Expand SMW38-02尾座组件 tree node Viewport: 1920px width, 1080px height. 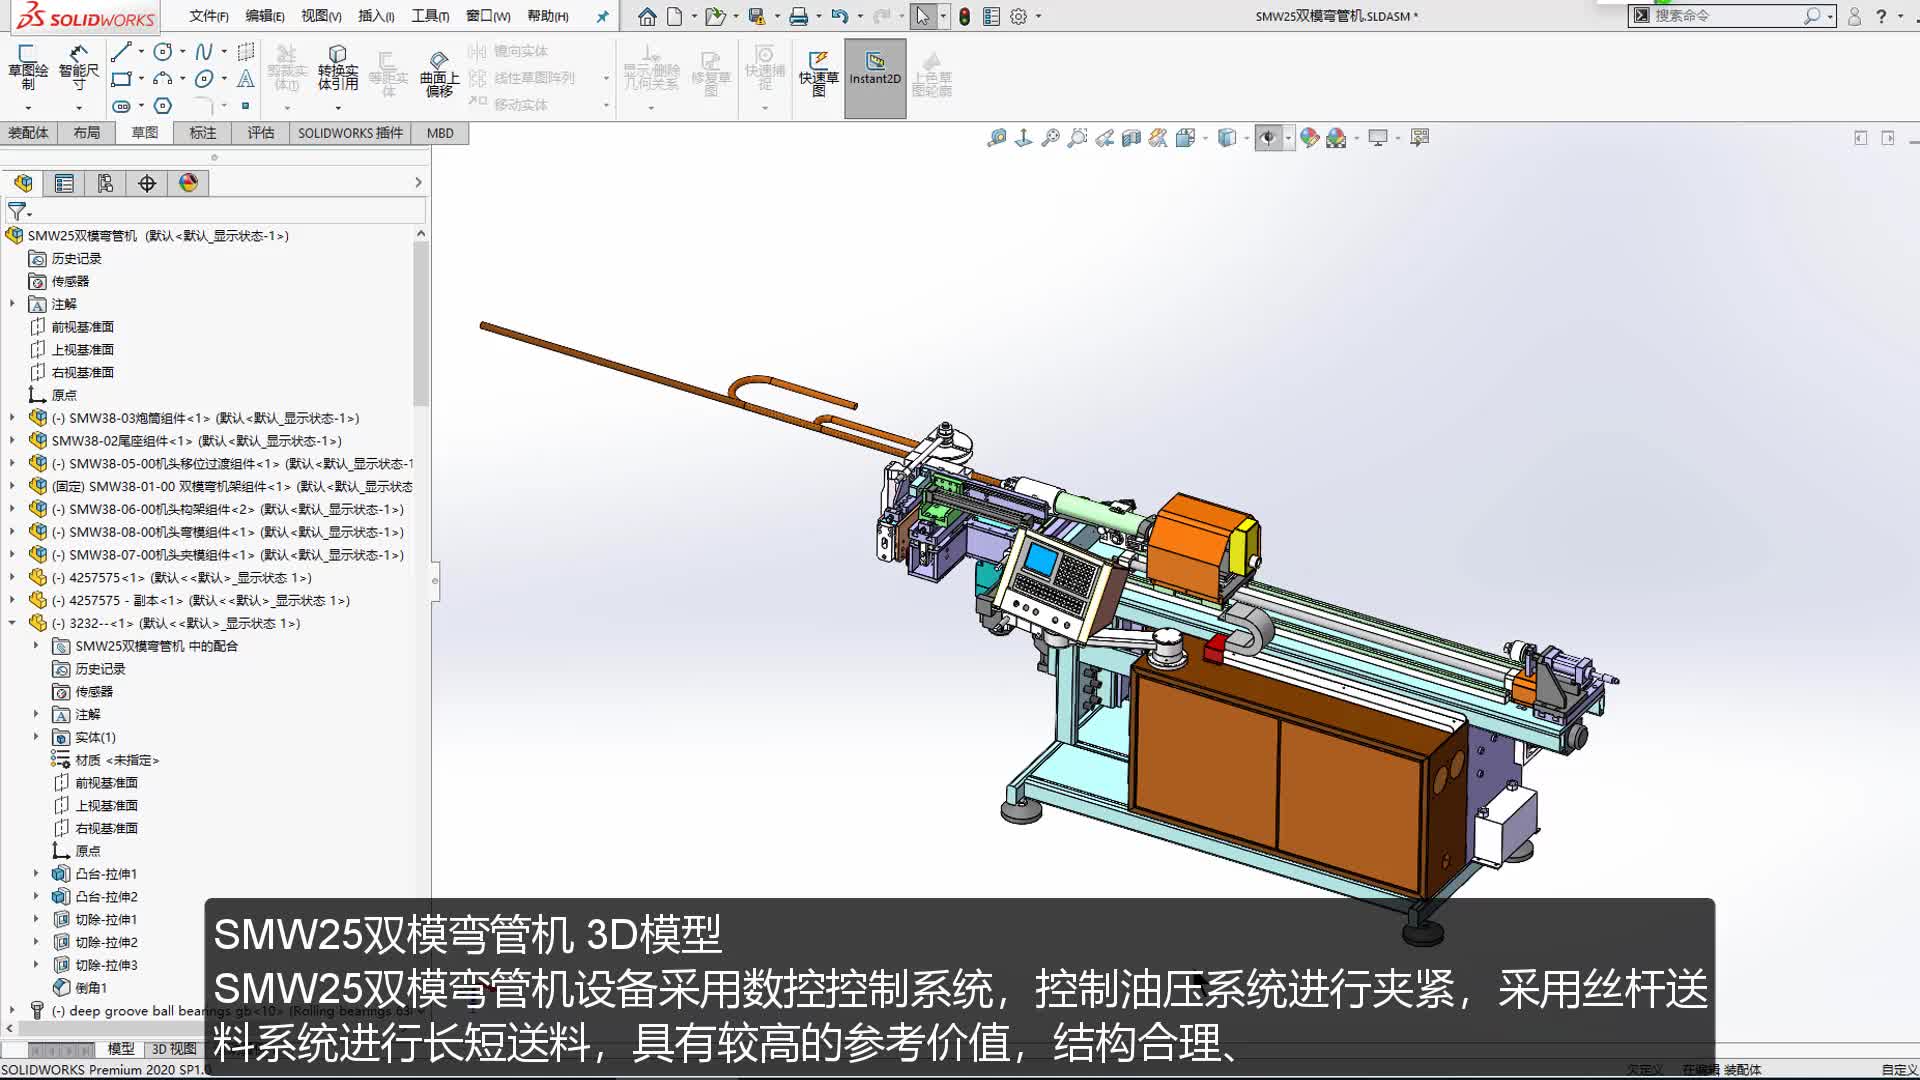(x=12, y=441)
